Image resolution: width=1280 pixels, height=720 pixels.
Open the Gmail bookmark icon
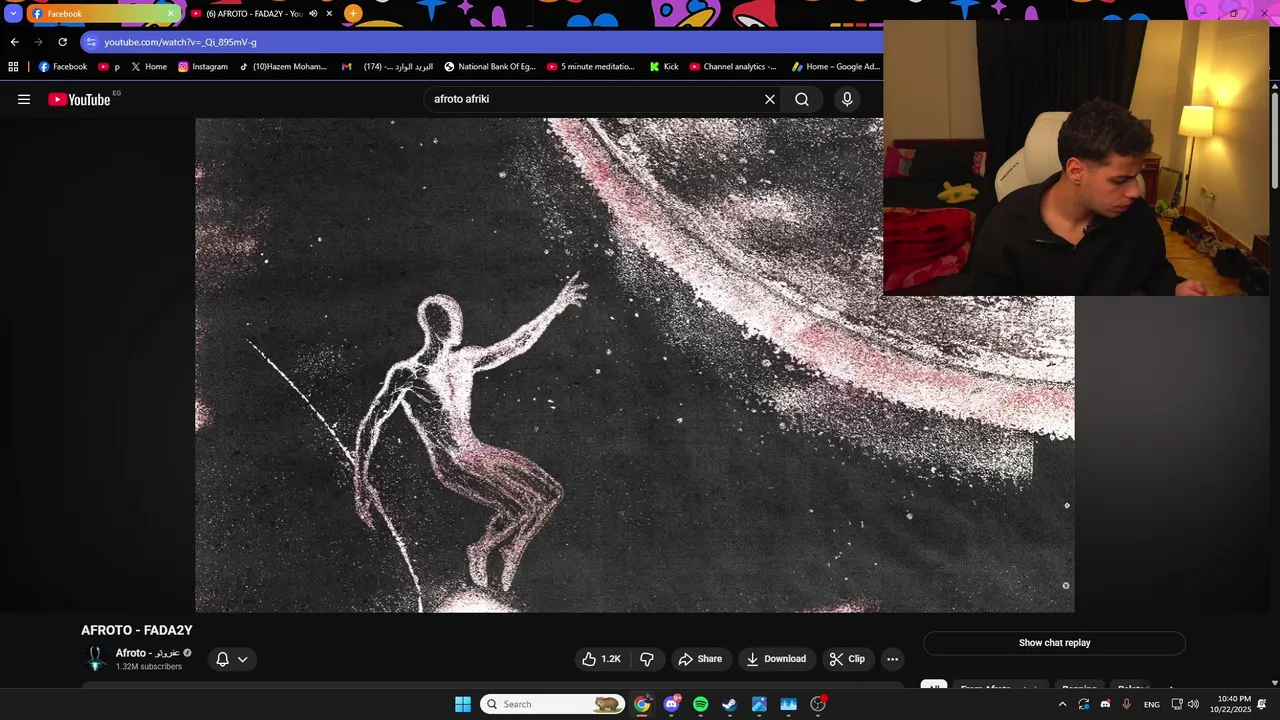[x=346, y=67]
